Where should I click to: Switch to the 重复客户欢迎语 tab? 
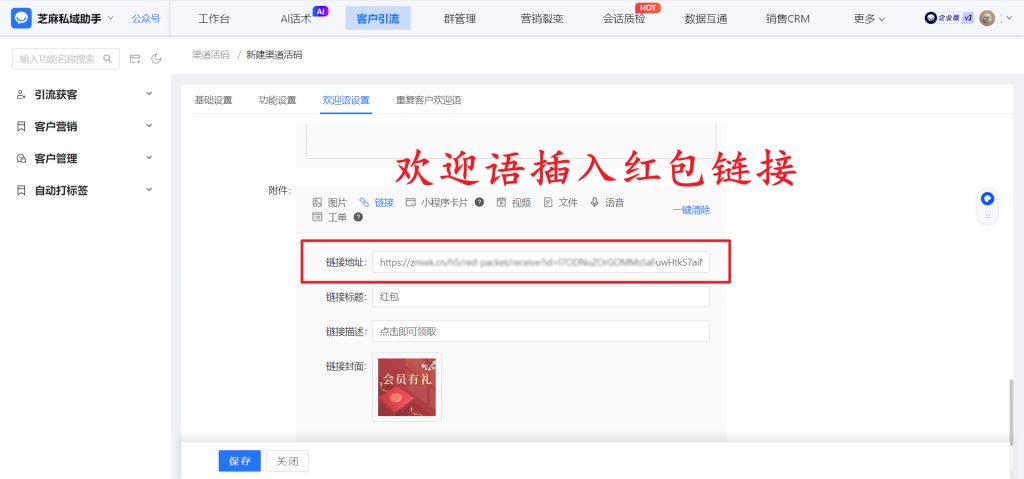click(x=428, y=100)
